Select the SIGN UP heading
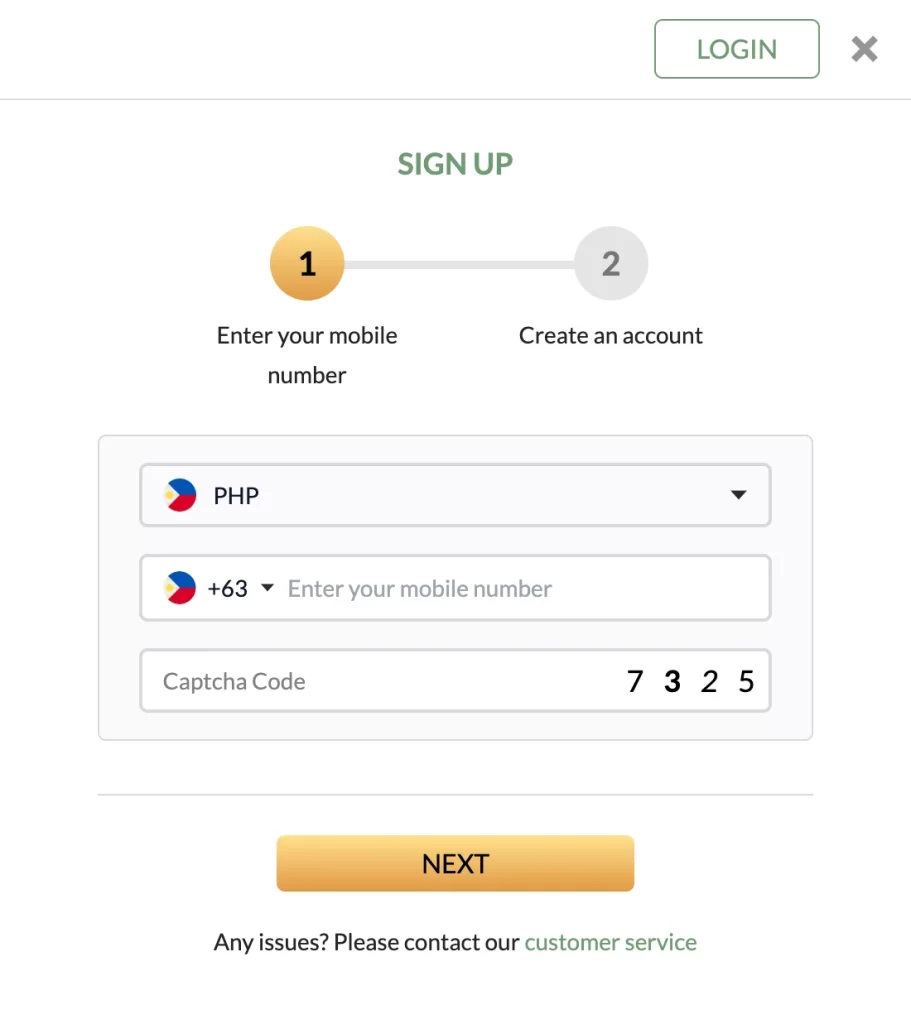Image resolution: width=911 pixels, height=1024 pixels. click(x=455, y=163)
